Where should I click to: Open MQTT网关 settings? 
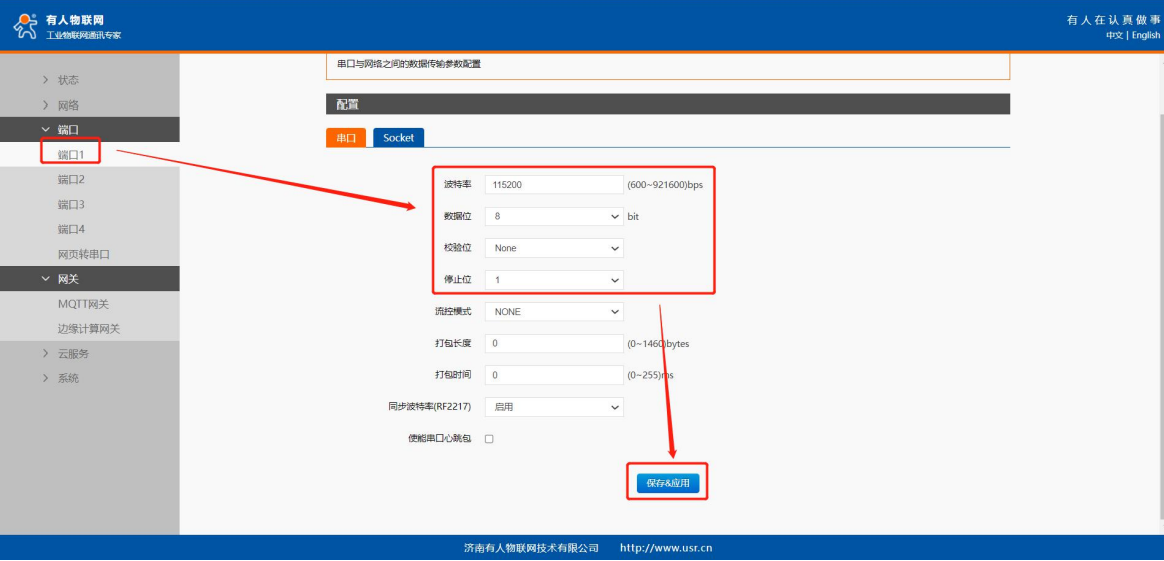click(x=83, y=304)
